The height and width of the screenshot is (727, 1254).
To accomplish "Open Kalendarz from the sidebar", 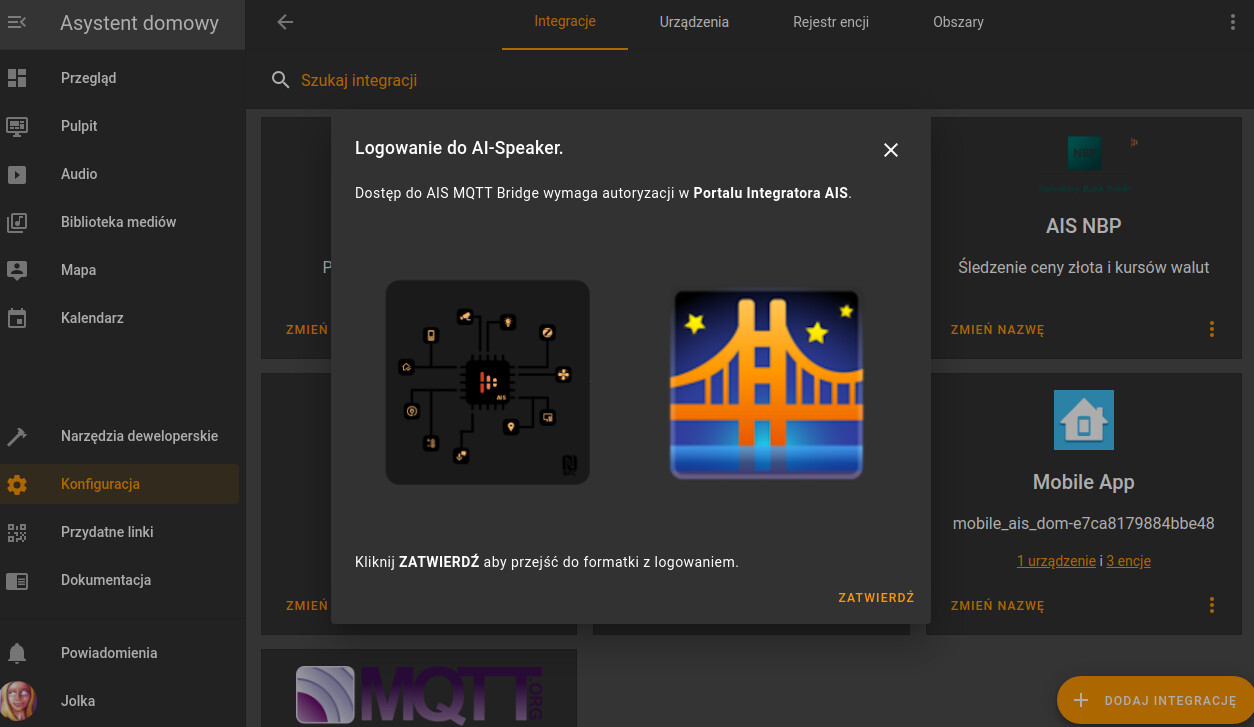I will click(120, 318).
